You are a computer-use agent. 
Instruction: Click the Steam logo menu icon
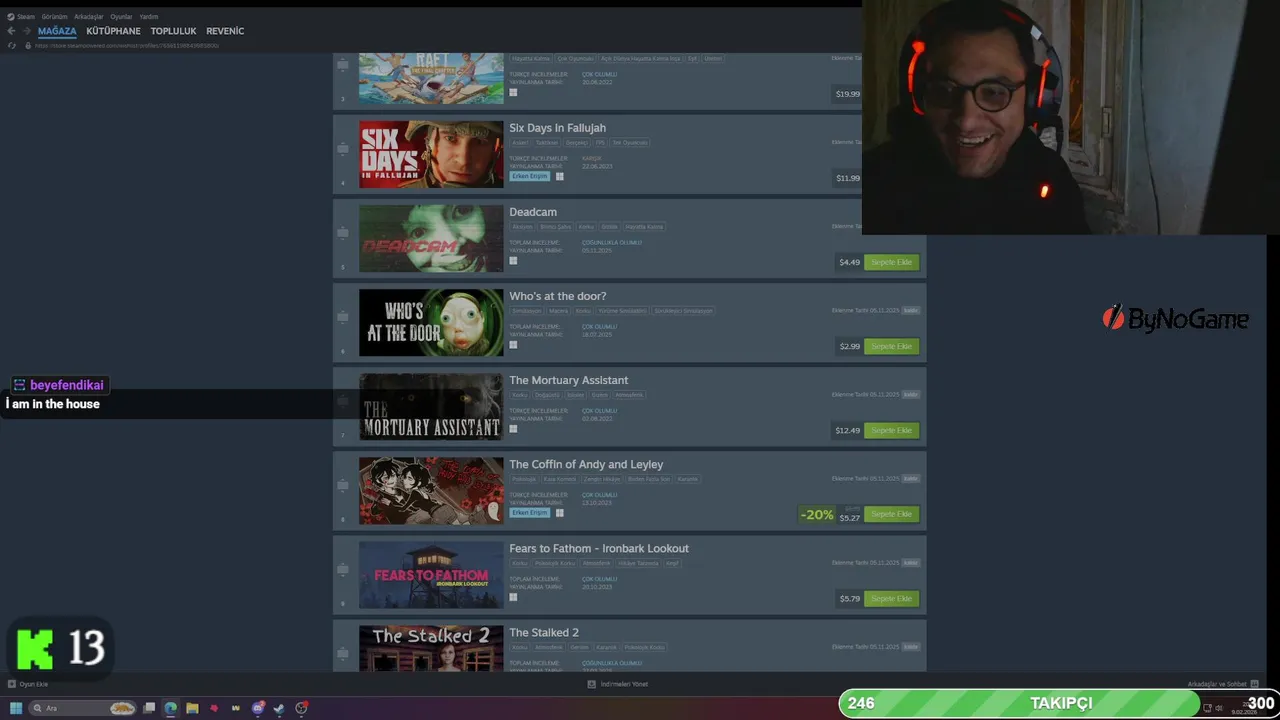(x=11, y=16)
